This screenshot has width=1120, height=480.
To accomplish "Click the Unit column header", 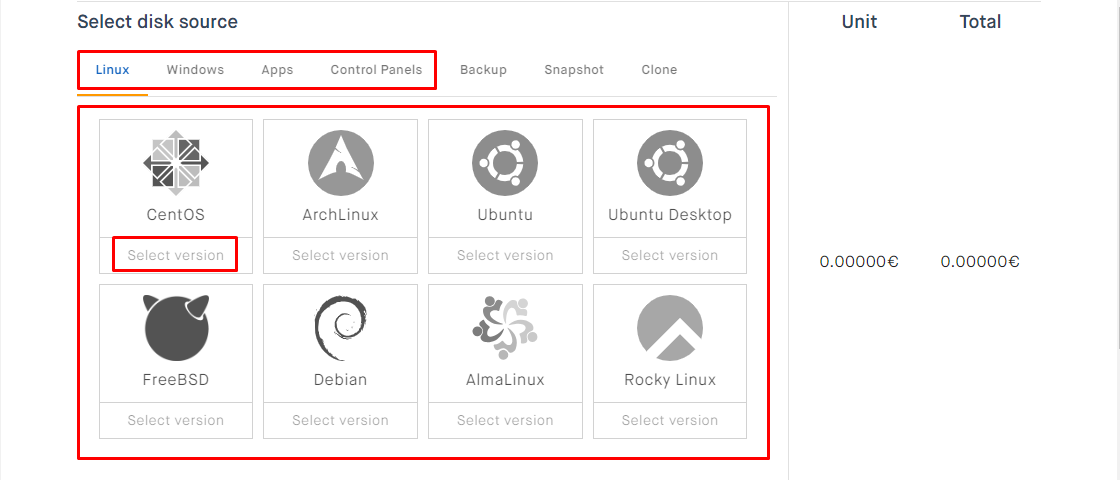I will coord(859,22).
